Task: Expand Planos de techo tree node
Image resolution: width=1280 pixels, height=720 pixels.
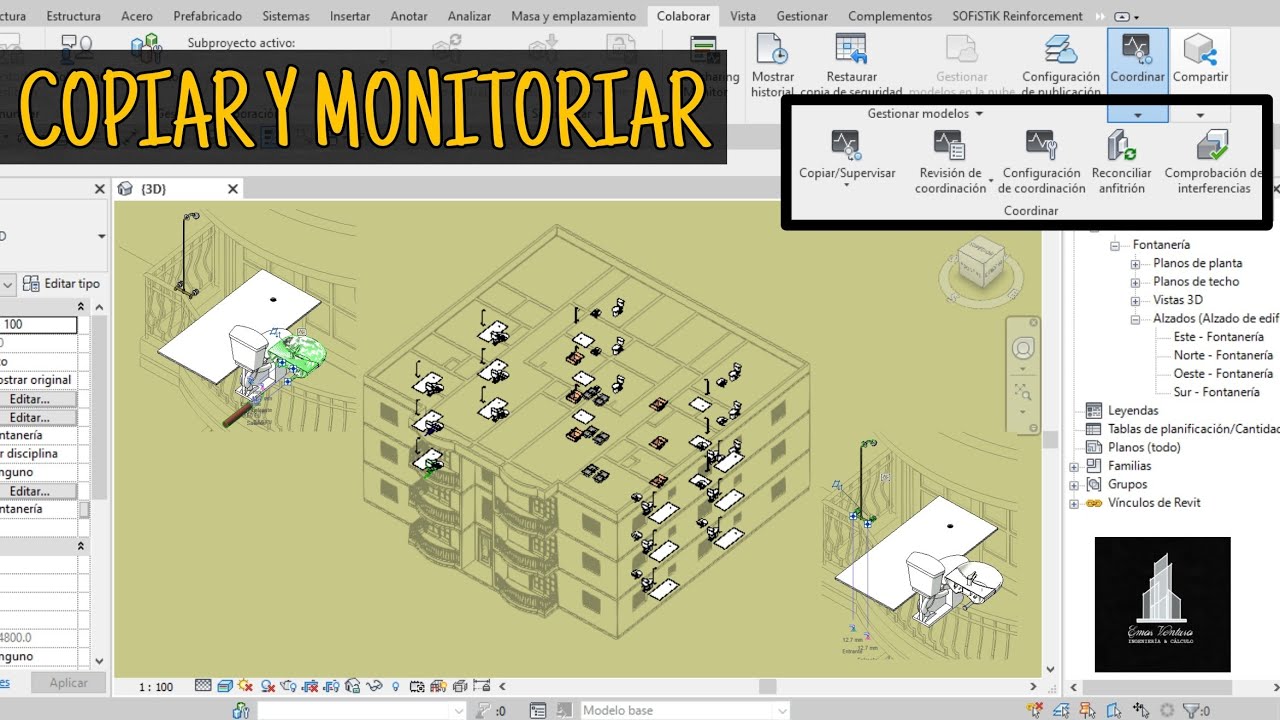Action: (1136, 282)
